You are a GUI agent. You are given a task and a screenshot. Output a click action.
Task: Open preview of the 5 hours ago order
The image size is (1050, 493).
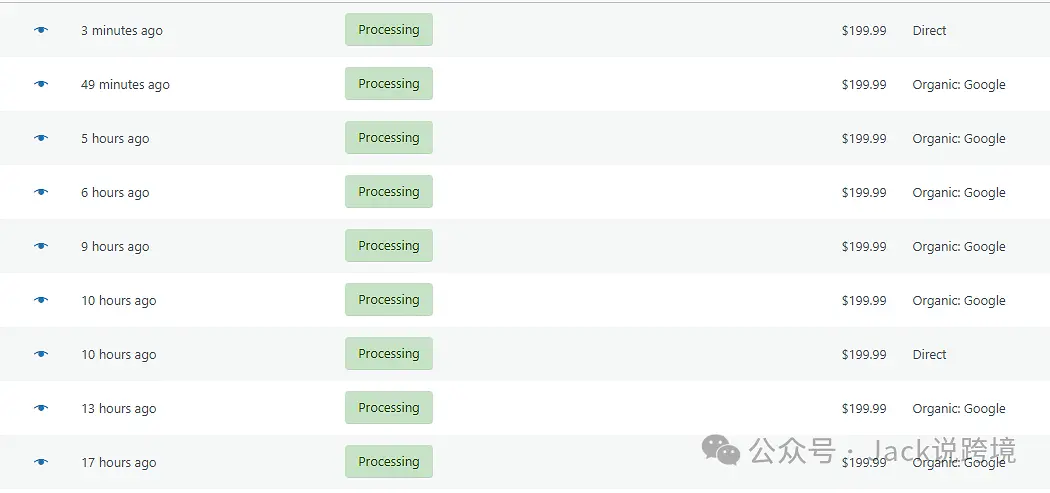coord(41,138)
